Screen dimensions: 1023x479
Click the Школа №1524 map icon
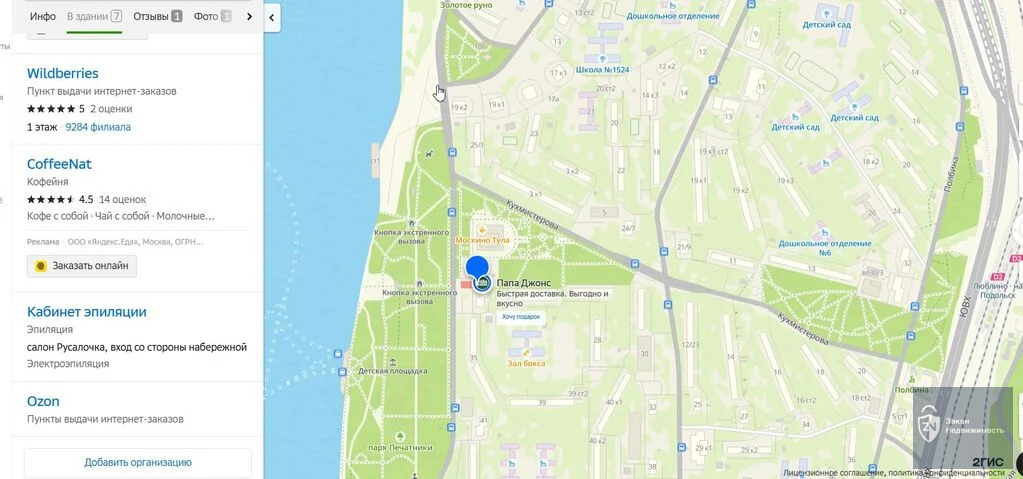602,58
